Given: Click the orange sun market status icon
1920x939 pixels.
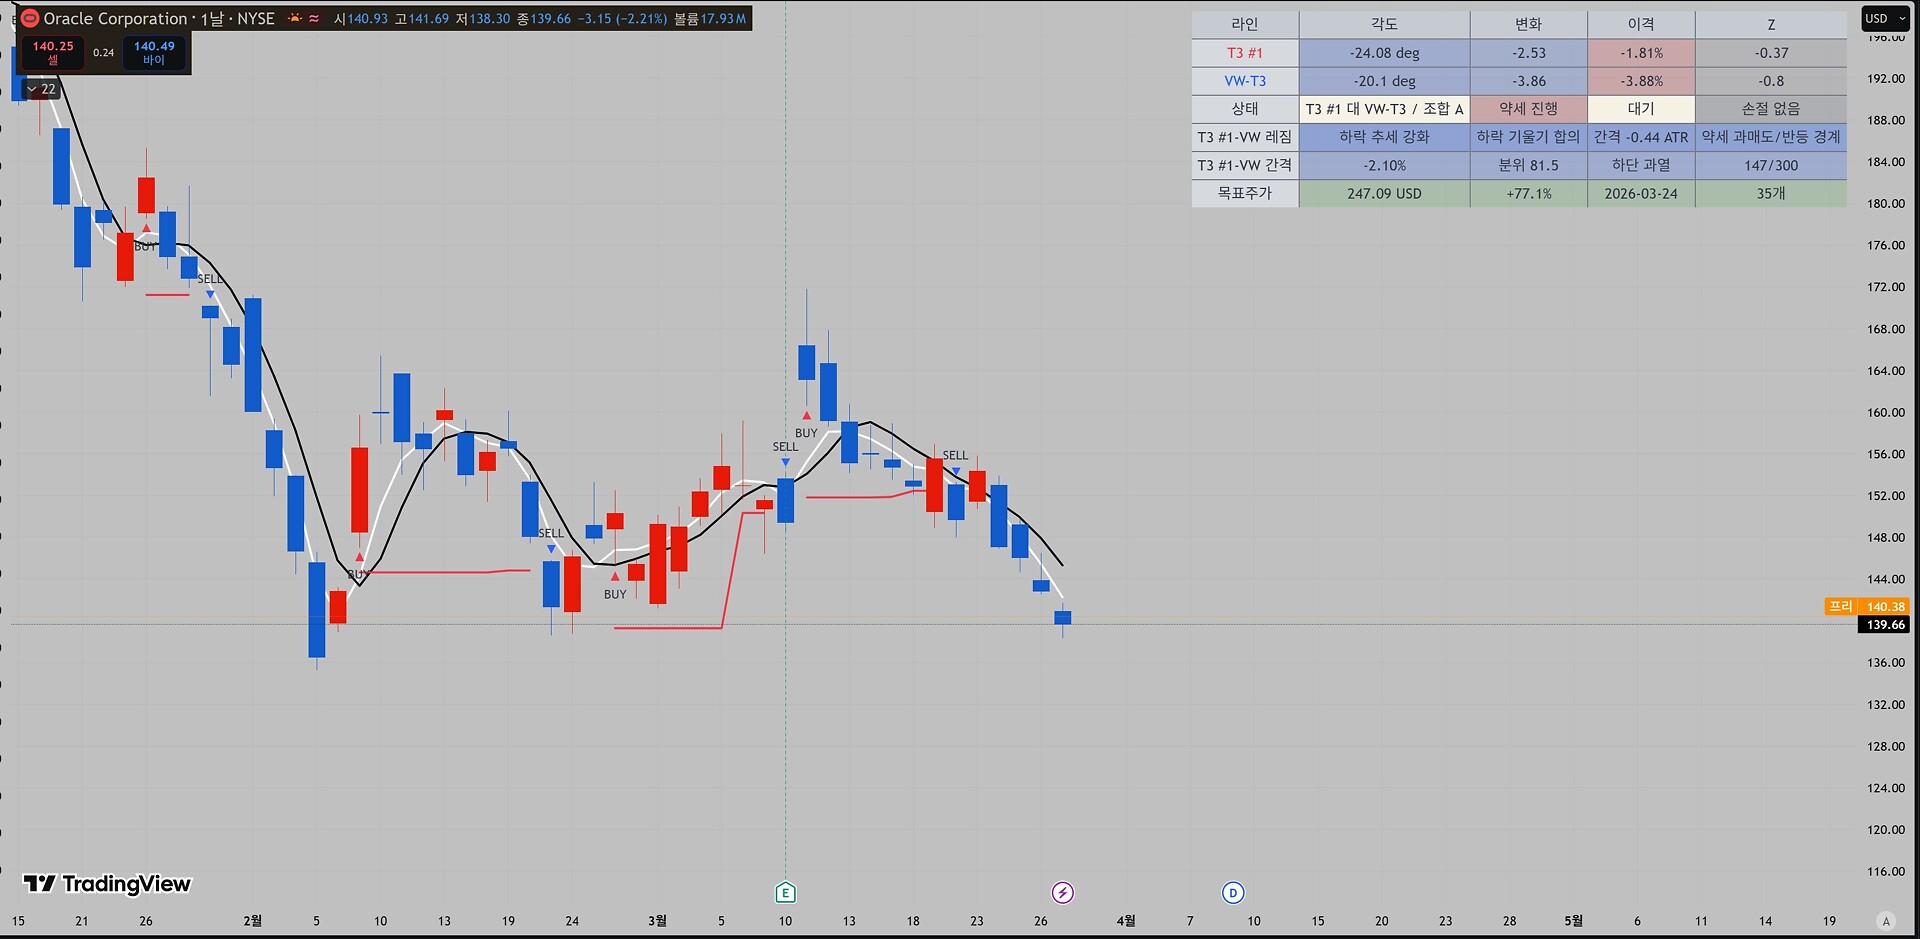Looking at the screenshot, I should [x=294, y=18].
